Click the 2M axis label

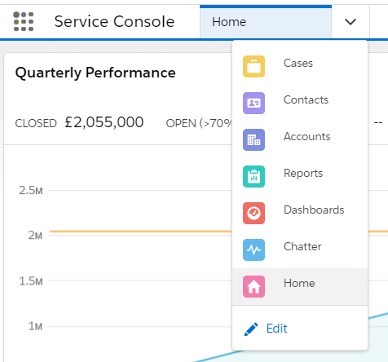point(35,235)
